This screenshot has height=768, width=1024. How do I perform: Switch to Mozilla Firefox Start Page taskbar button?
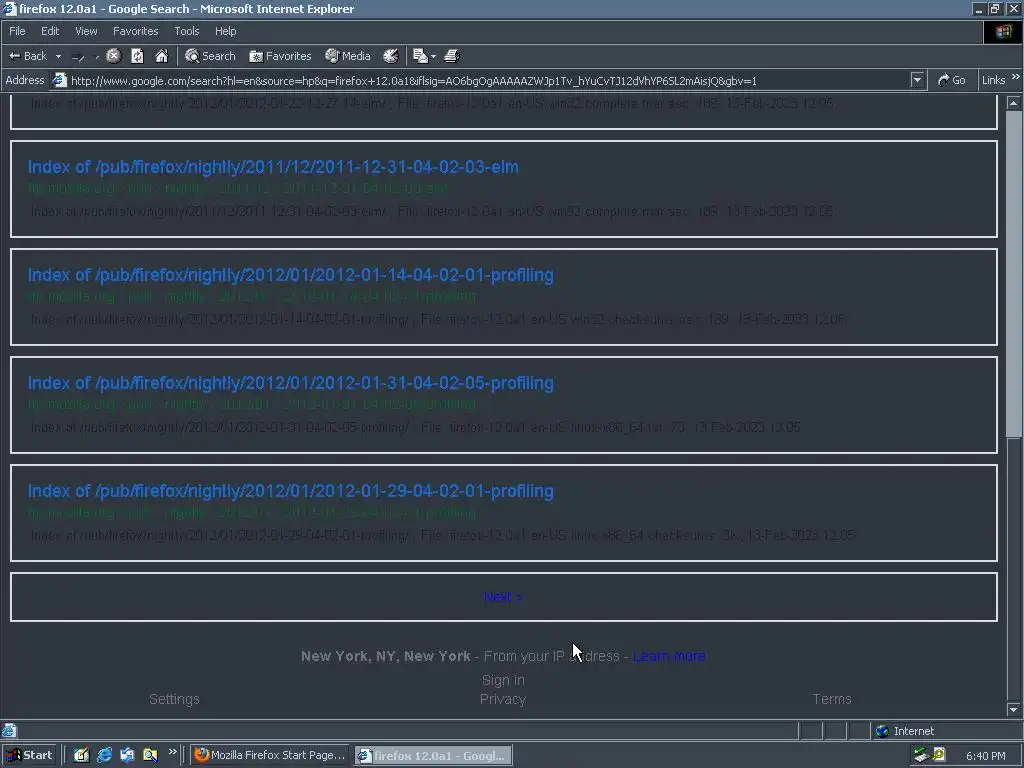click(x=270, y=755)
